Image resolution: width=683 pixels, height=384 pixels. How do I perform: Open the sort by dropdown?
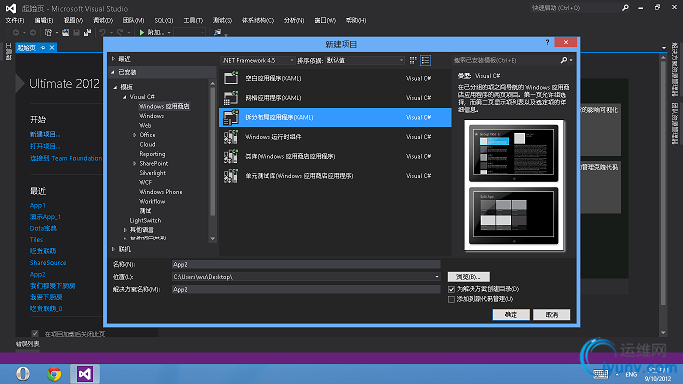(x=365, y=61)
